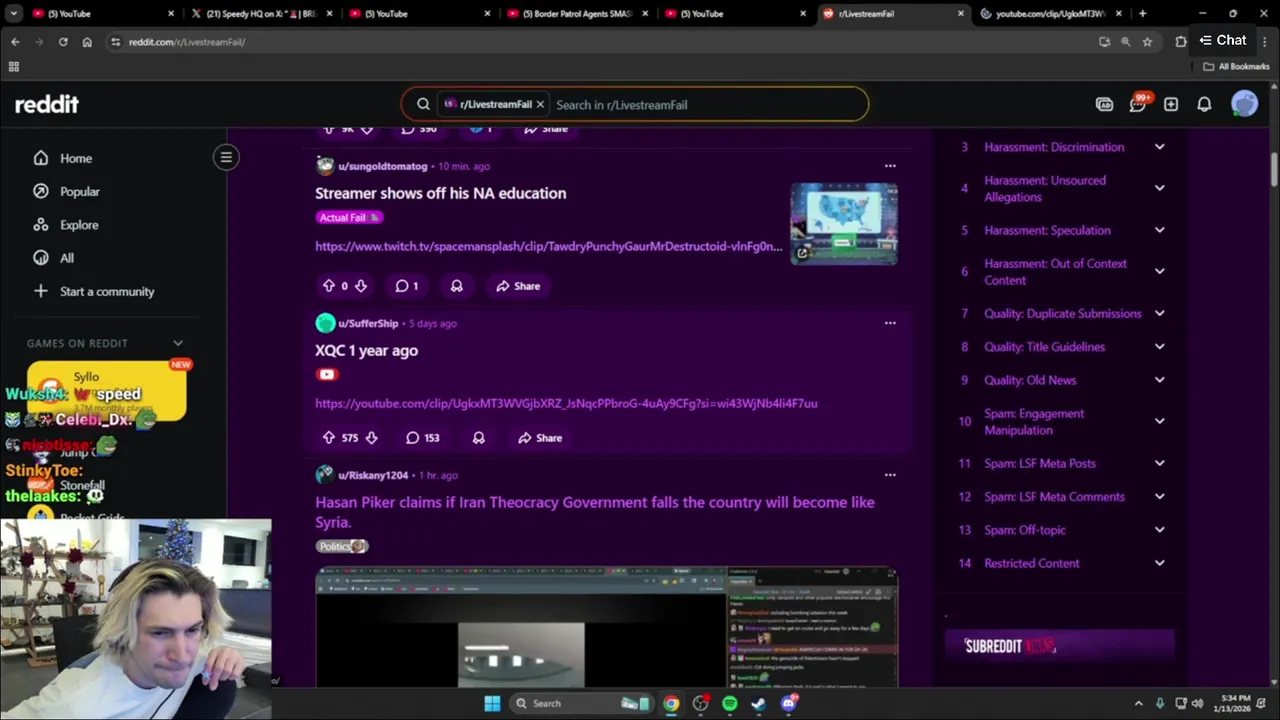Screen dimensions: 1280x720
Task: Click the Actual Fail flair tag
Action: (349, 217)
